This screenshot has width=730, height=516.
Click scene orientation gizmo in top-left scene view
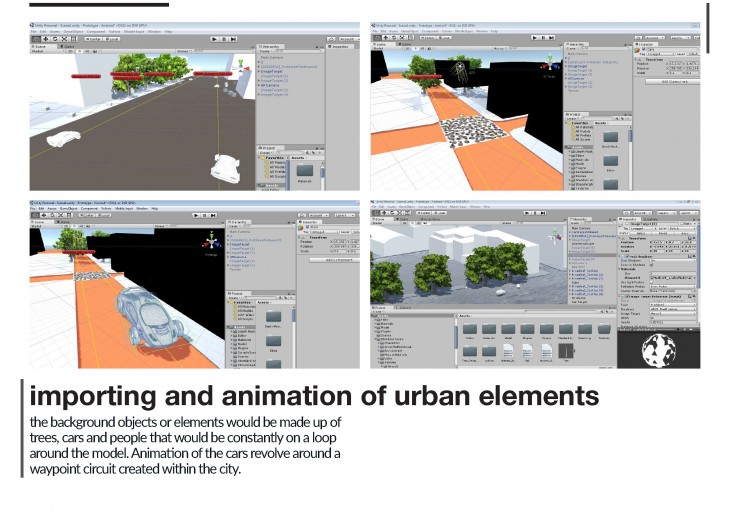pyautogui.click(x=240, y=64)
